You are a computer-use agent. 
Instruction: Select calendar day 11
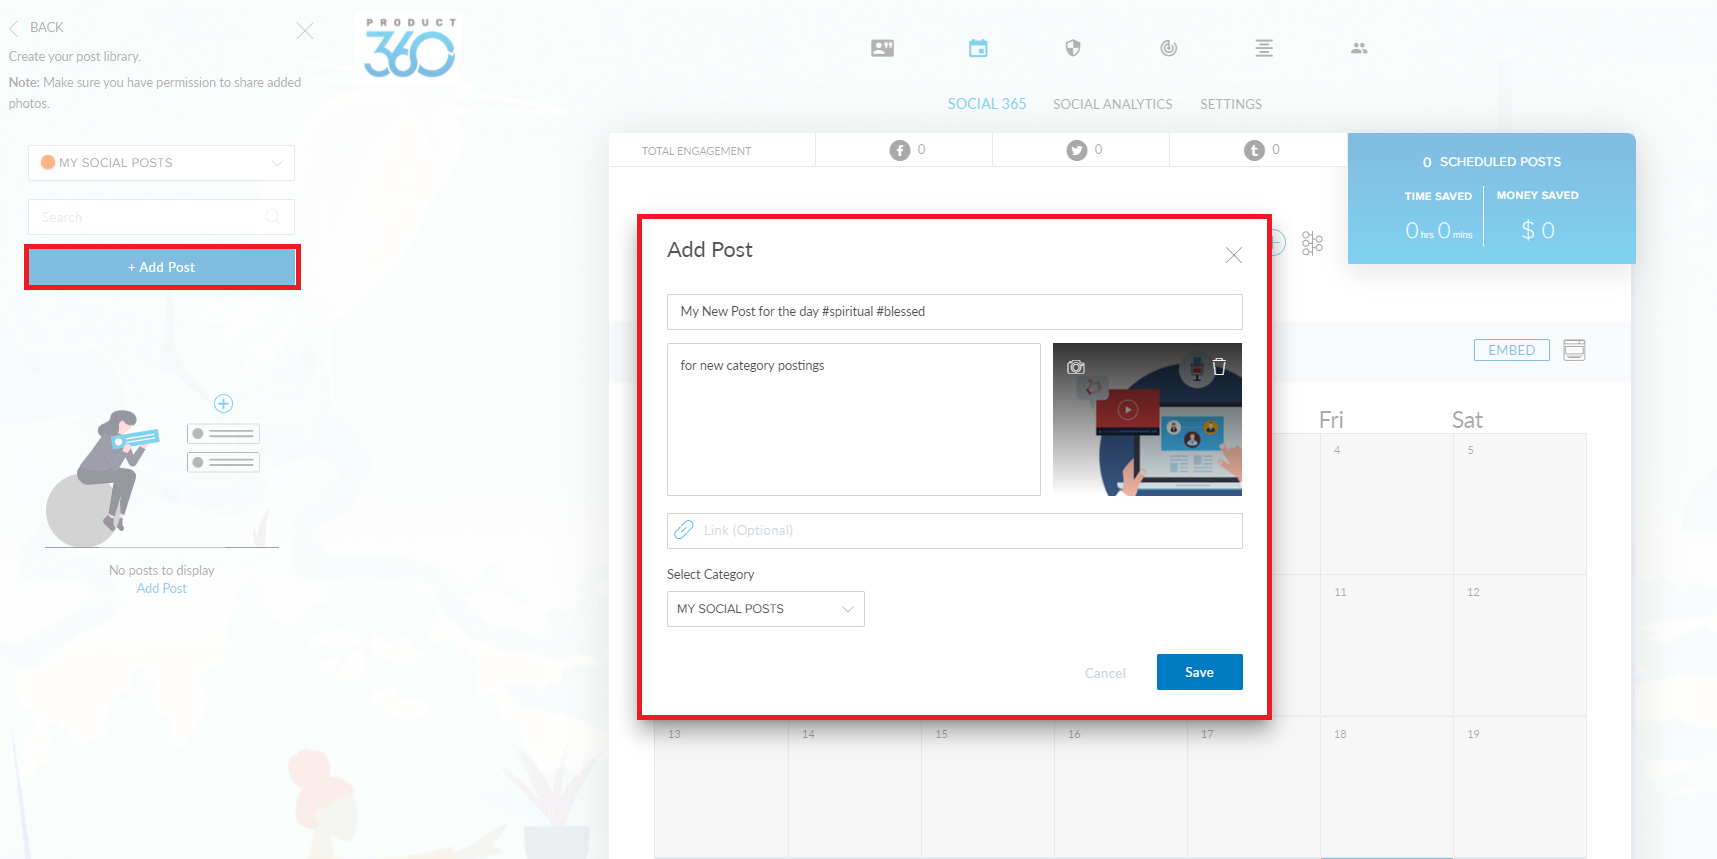coord(1386,645)
